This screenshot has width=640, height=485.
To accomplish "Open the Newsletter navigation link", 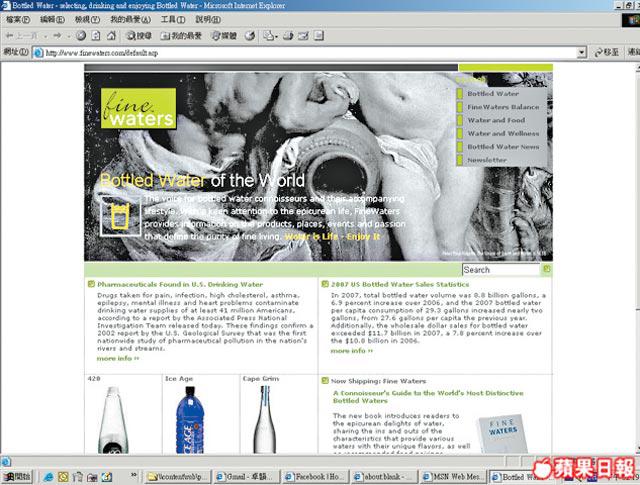I will [x=487, y=160].
